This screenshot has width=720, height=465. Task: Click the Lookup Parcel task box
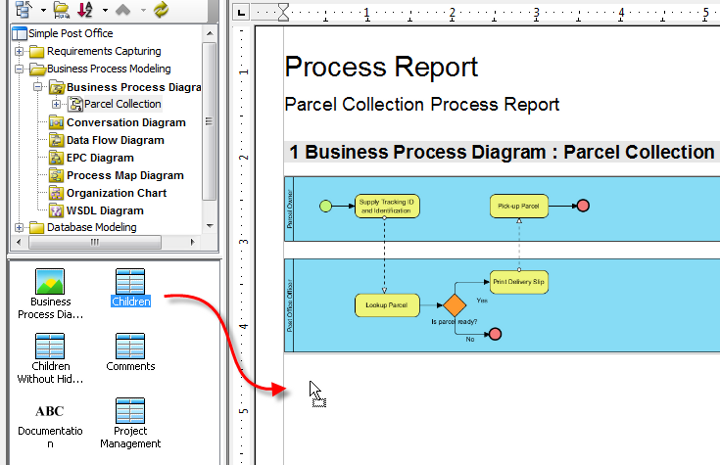[x=387, y=305]
